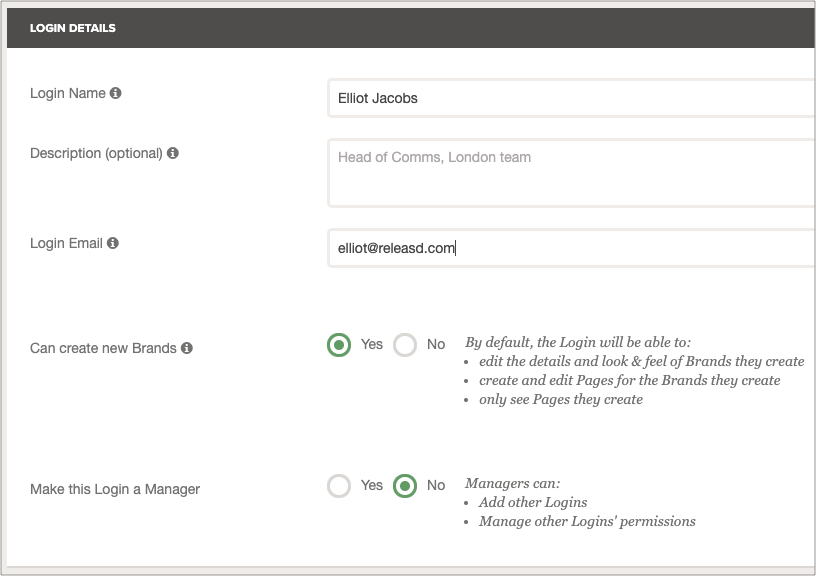Screen dimensions: 816x576
Task: Click the info icon beside Login Name
Action: (116, 94)
